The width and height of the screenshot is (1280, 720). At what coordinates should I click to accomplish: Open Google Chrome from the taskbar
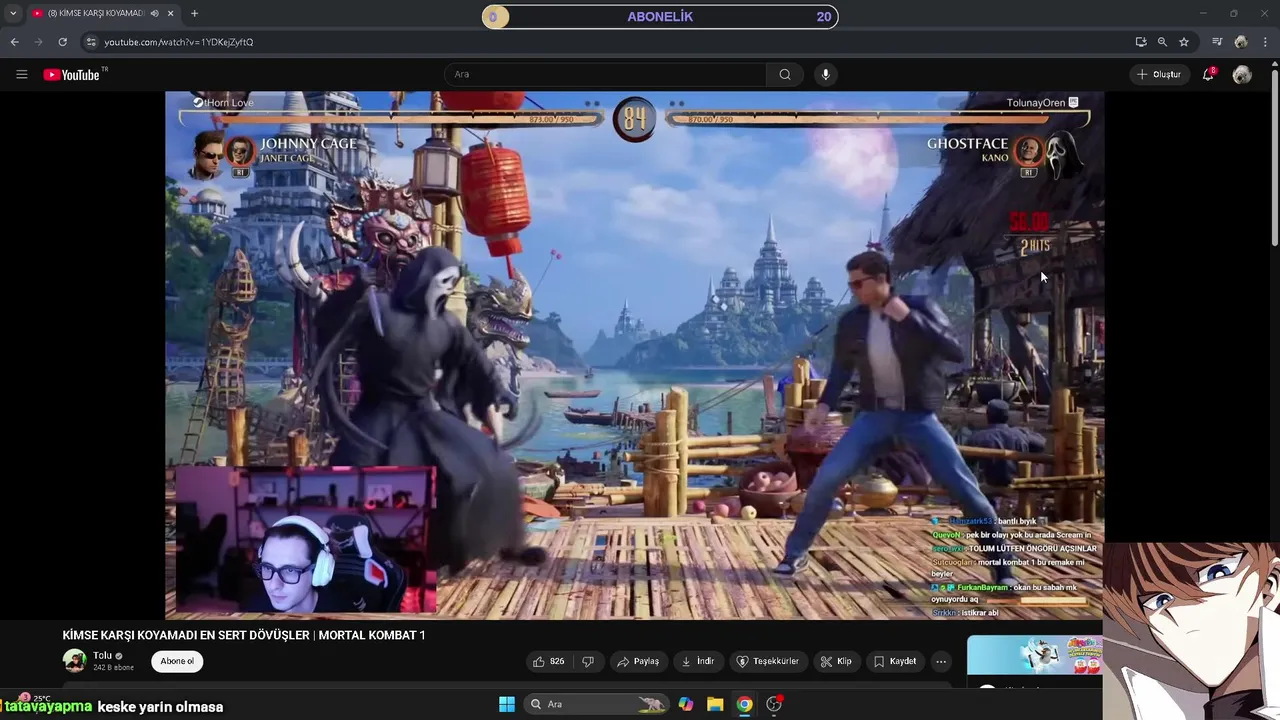click(744, 704)
